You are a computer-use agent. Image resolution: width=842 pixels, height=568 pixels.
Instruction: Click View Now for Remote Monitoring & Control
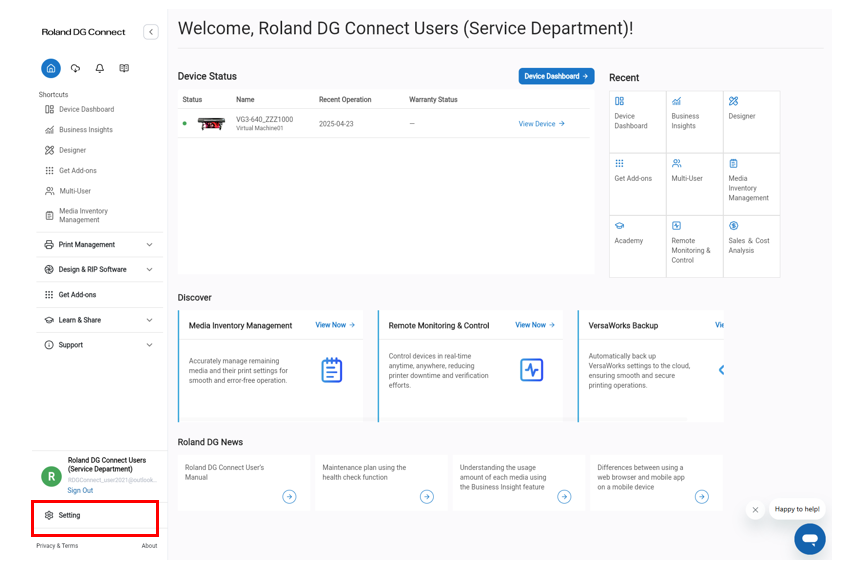coord(535,325)
